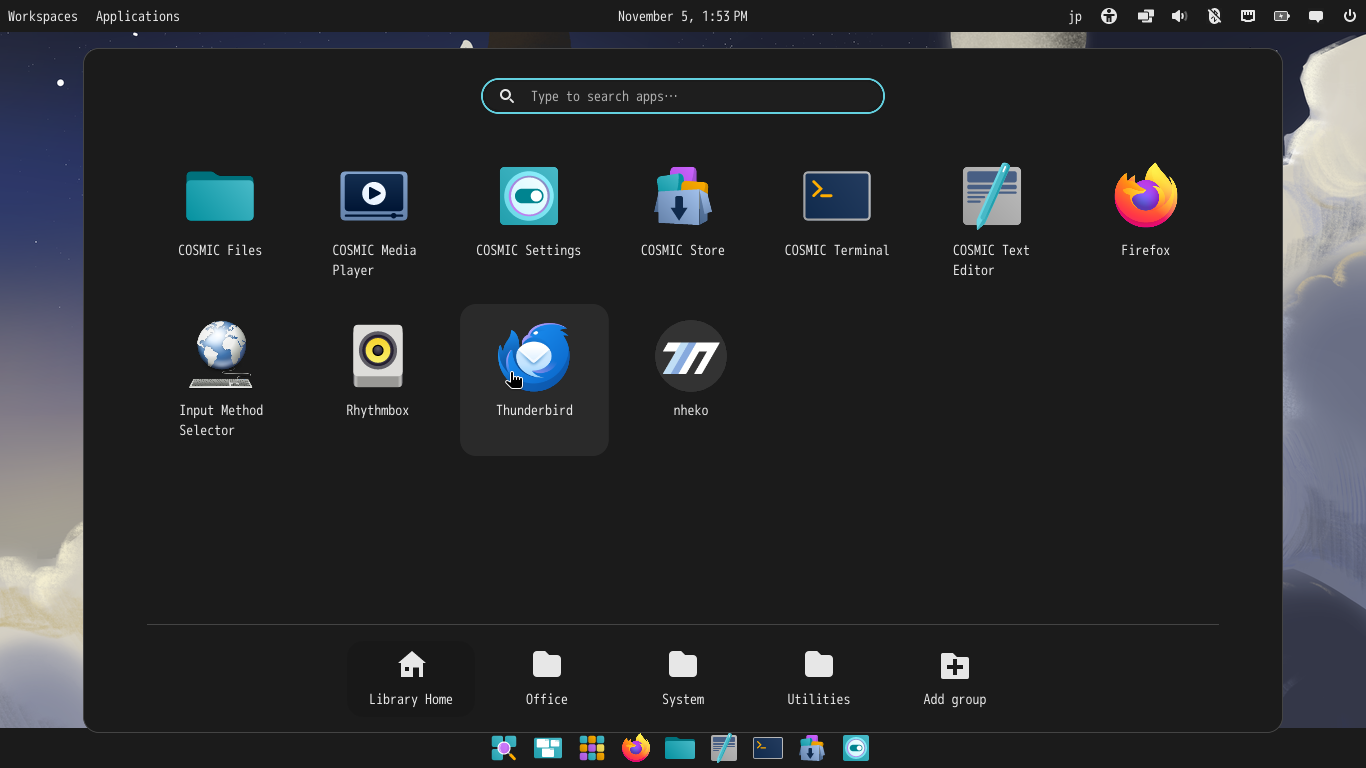This screenshot has width=1366, height=768.
Task: Open the date and time calendar
Action: pos(683,16)
